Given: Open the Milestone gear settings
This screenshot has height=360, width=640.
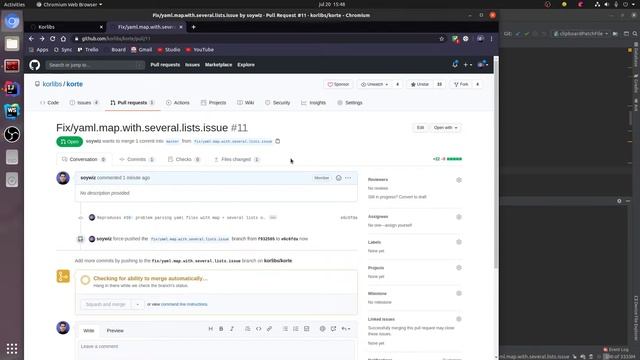Looking at the screenshot, I should point(459,293).
